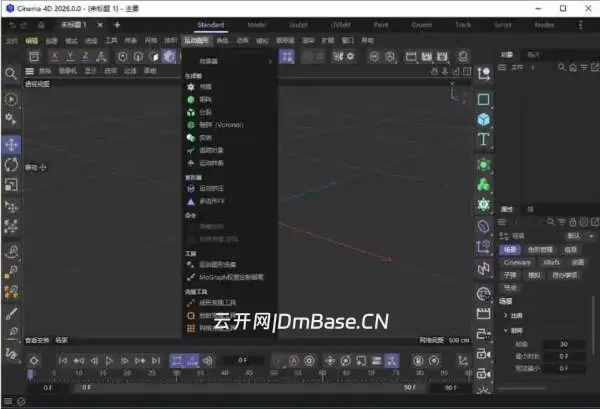Click the purple PolyFX triangle item
600x409 pixels.
pos(191,201)
